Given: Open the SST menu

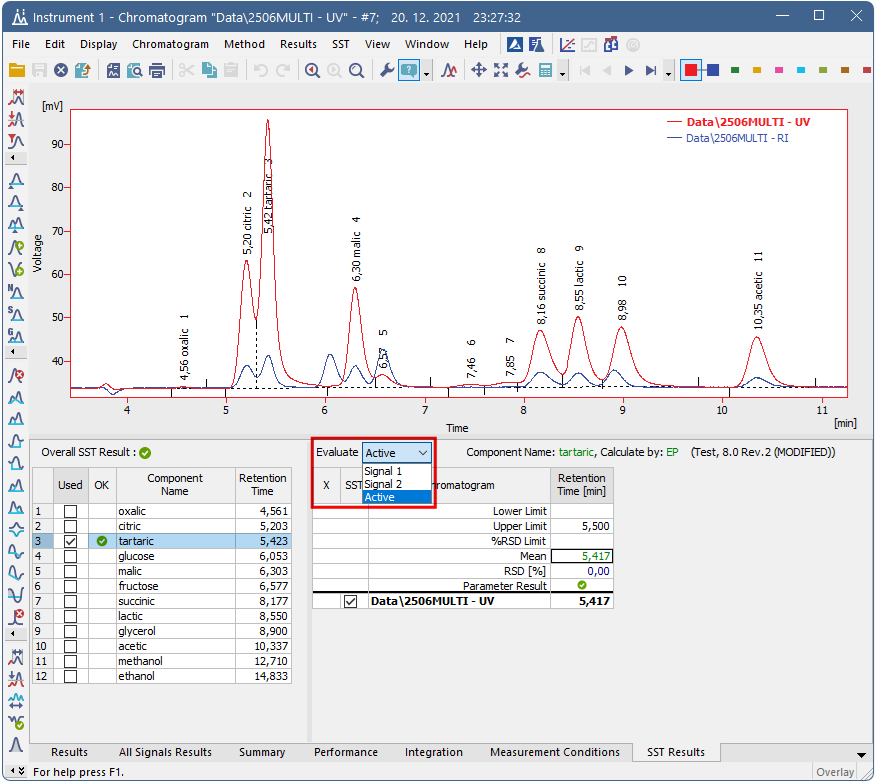Looking at the screenshot, I should pyautogui.click(x=340, y=44).
